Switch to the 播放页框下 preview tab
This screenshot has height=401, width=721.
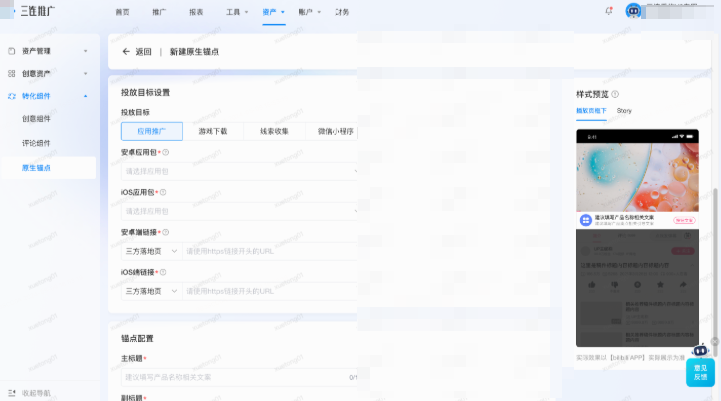[591, 111]
